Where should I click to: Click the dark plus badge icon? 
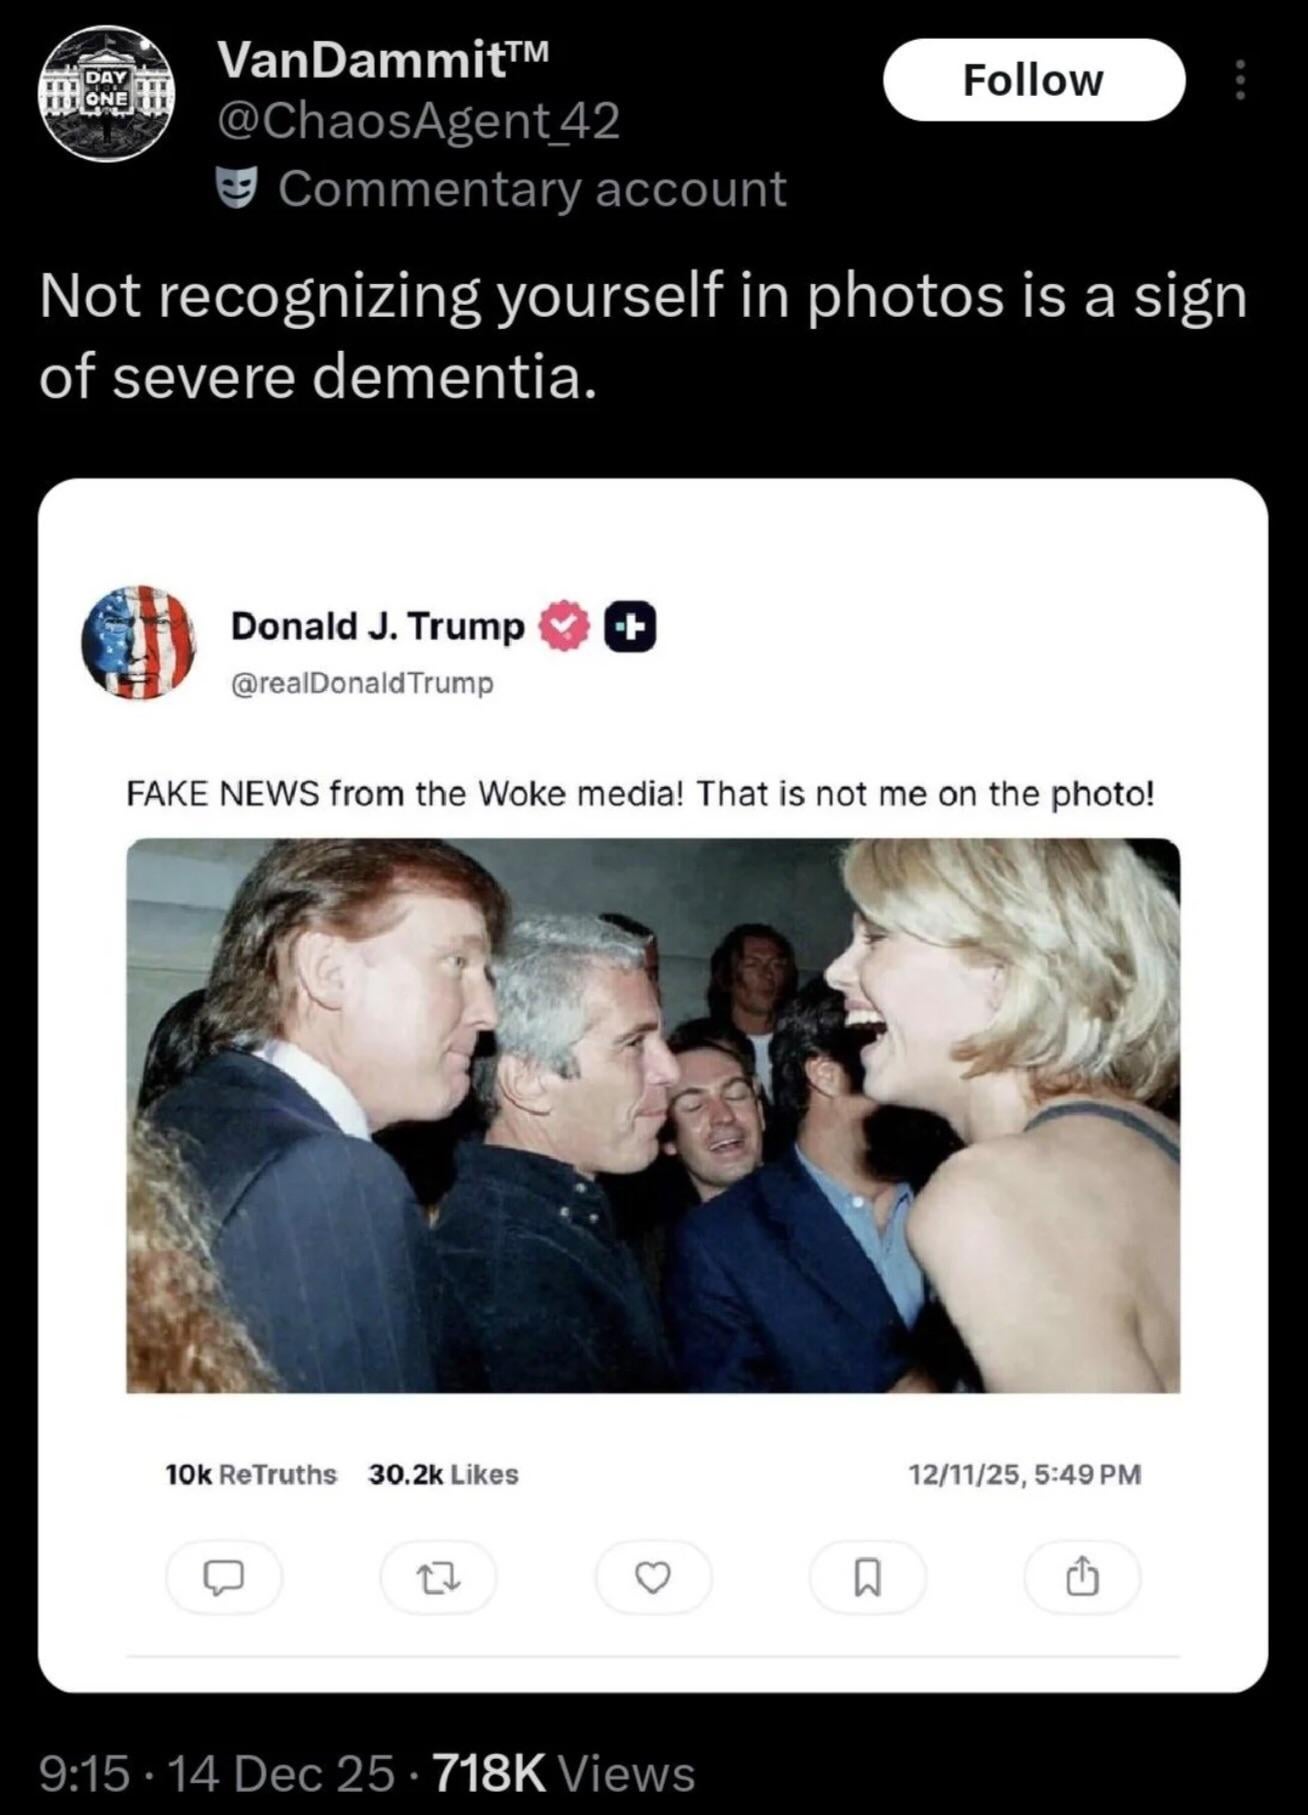[x=631, y=627]
